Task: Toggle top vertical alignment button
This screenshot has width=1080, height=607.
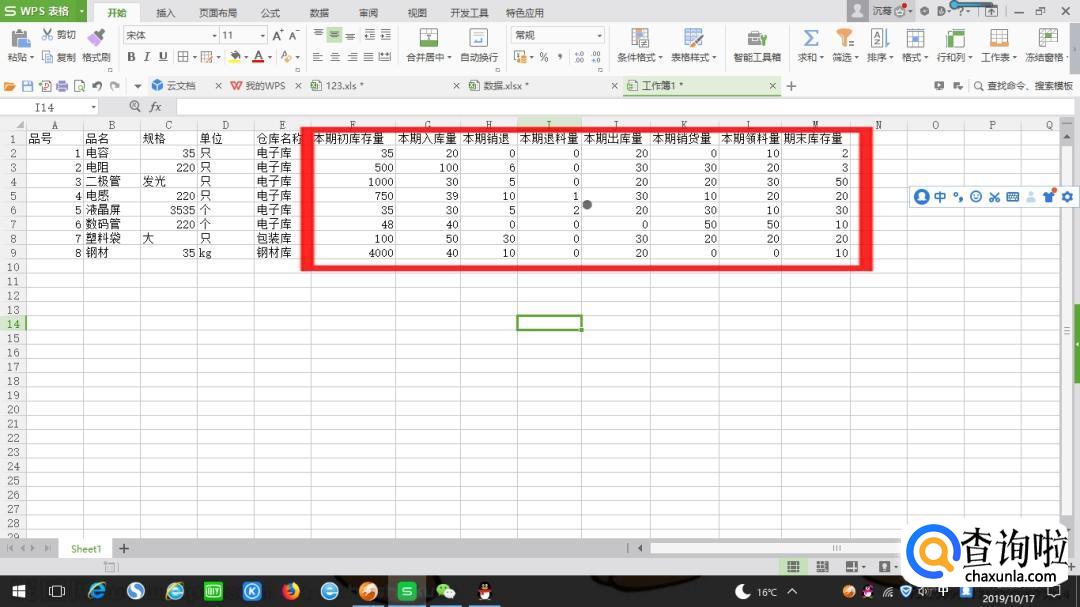Action: click(x=318, y=34)
